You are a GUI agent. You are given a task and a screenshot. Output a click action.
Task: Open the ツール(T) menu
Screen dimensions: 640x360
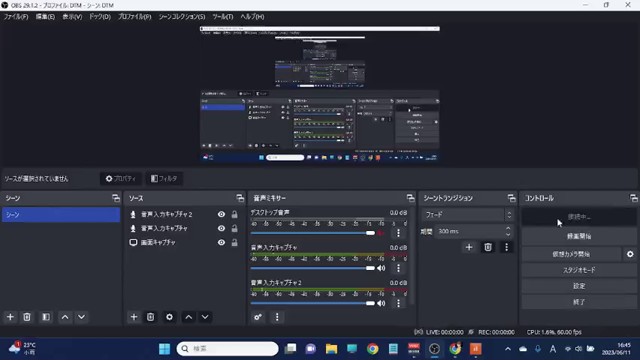222,17
